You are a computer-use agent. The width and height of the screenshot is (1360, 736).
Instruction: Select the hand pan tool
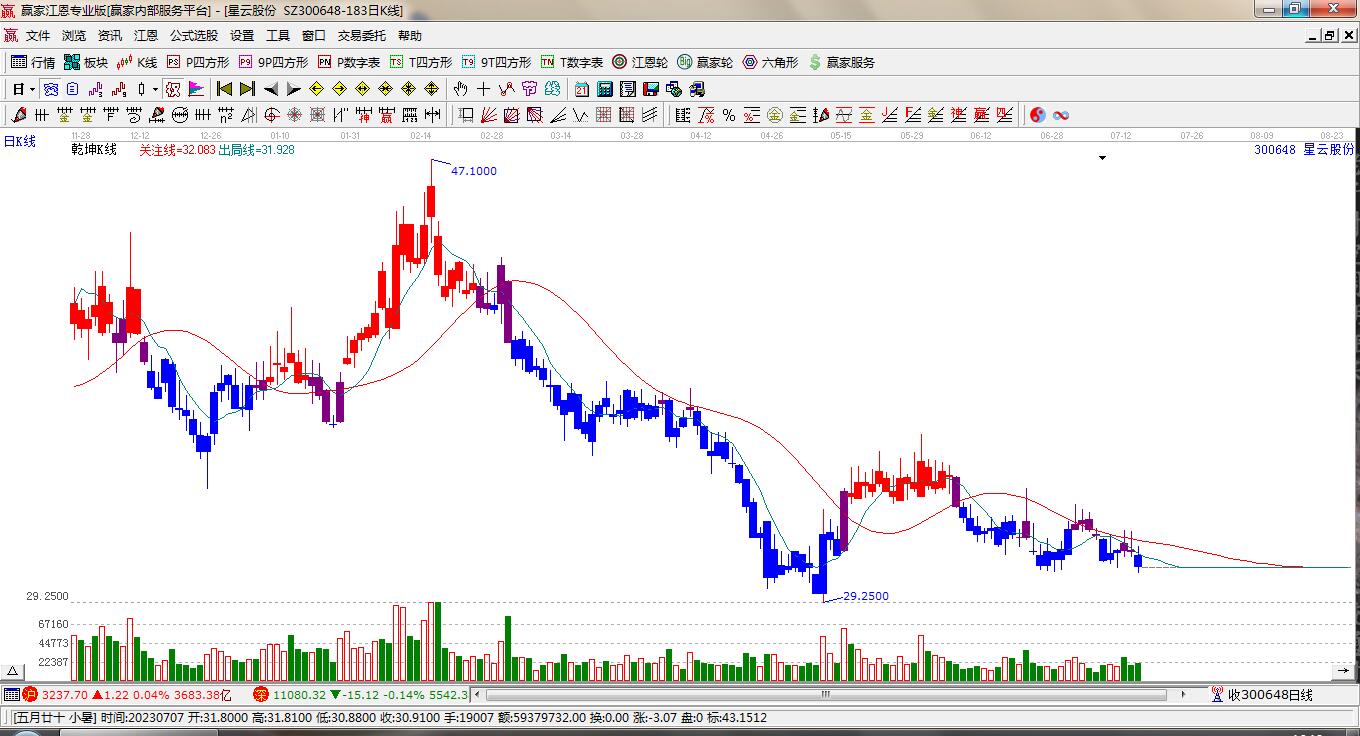click(460, 89)
